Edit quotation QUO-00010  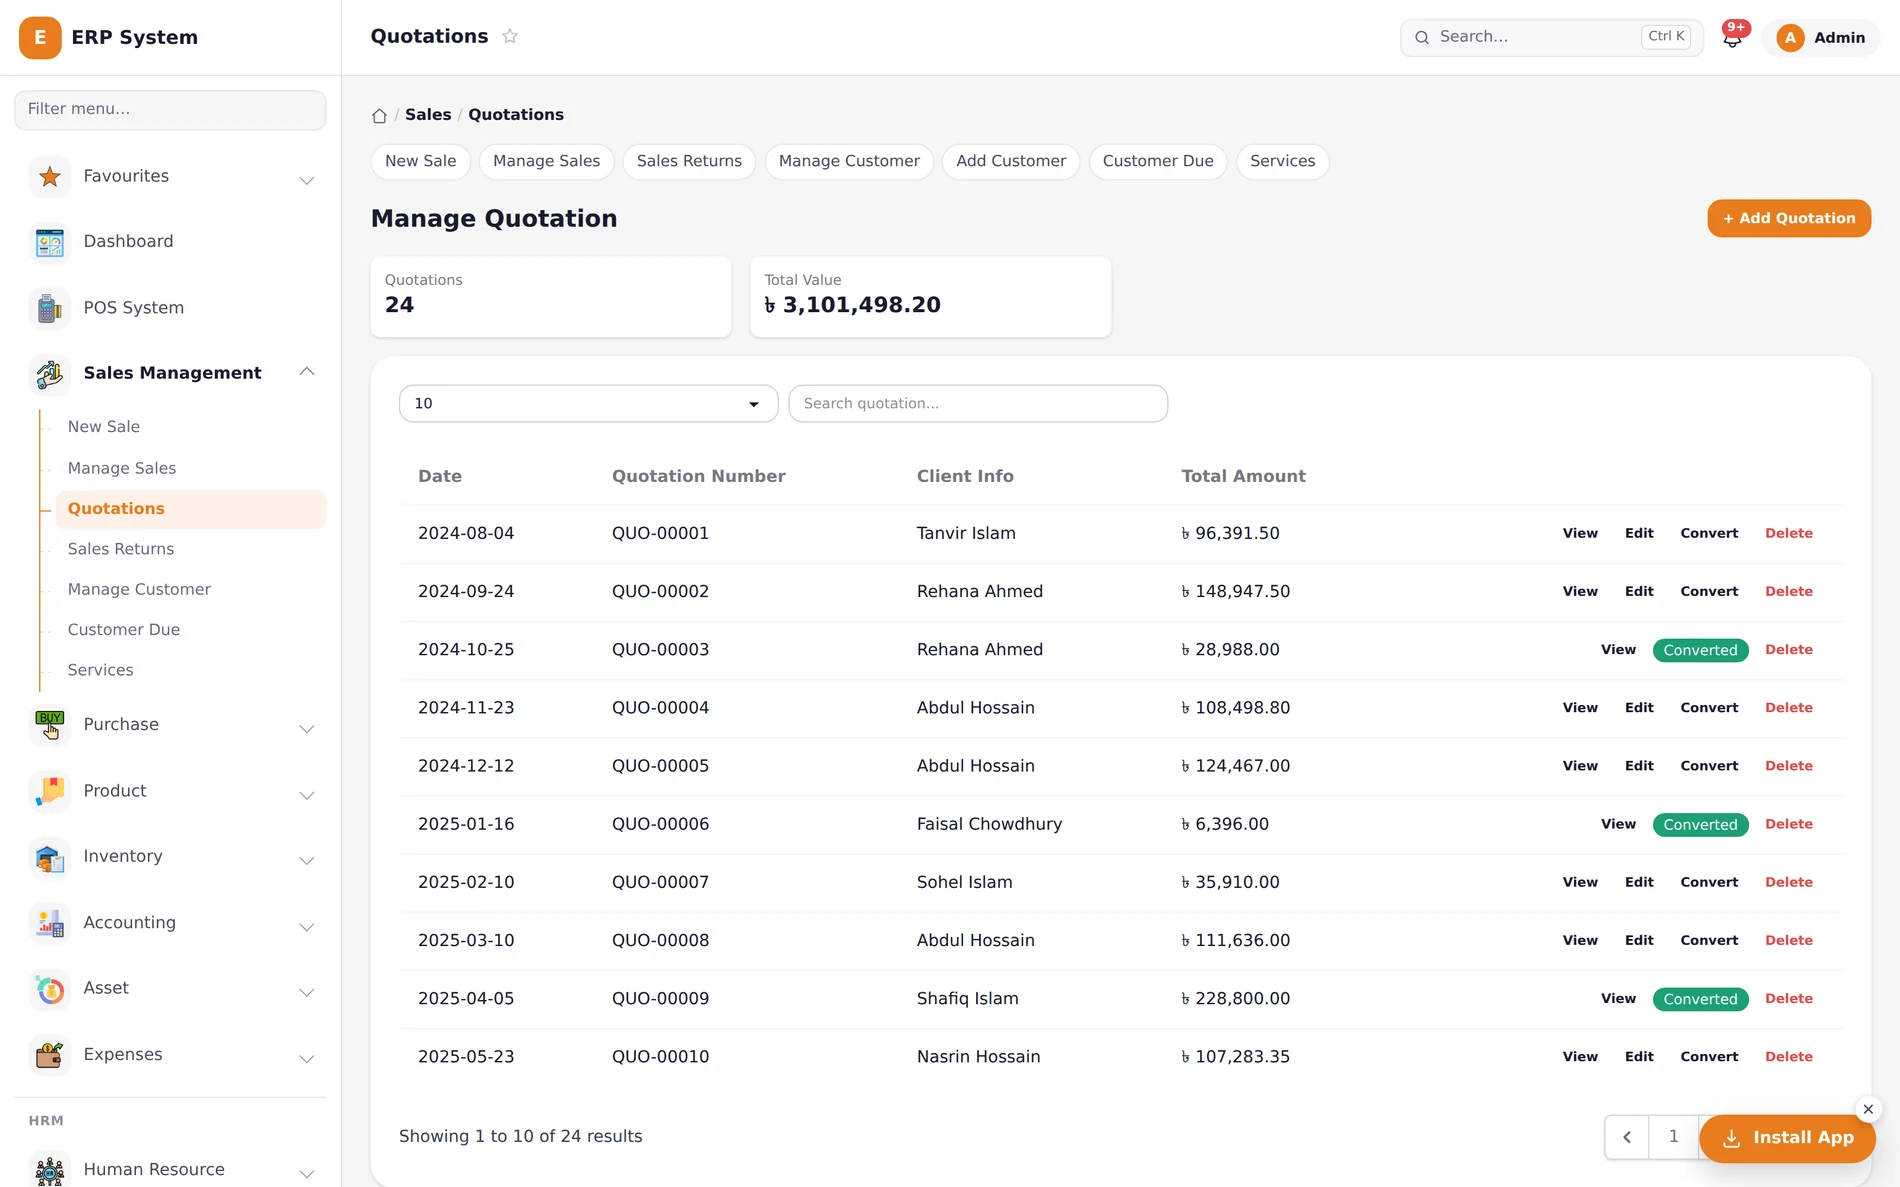tap(1639, 1057)
